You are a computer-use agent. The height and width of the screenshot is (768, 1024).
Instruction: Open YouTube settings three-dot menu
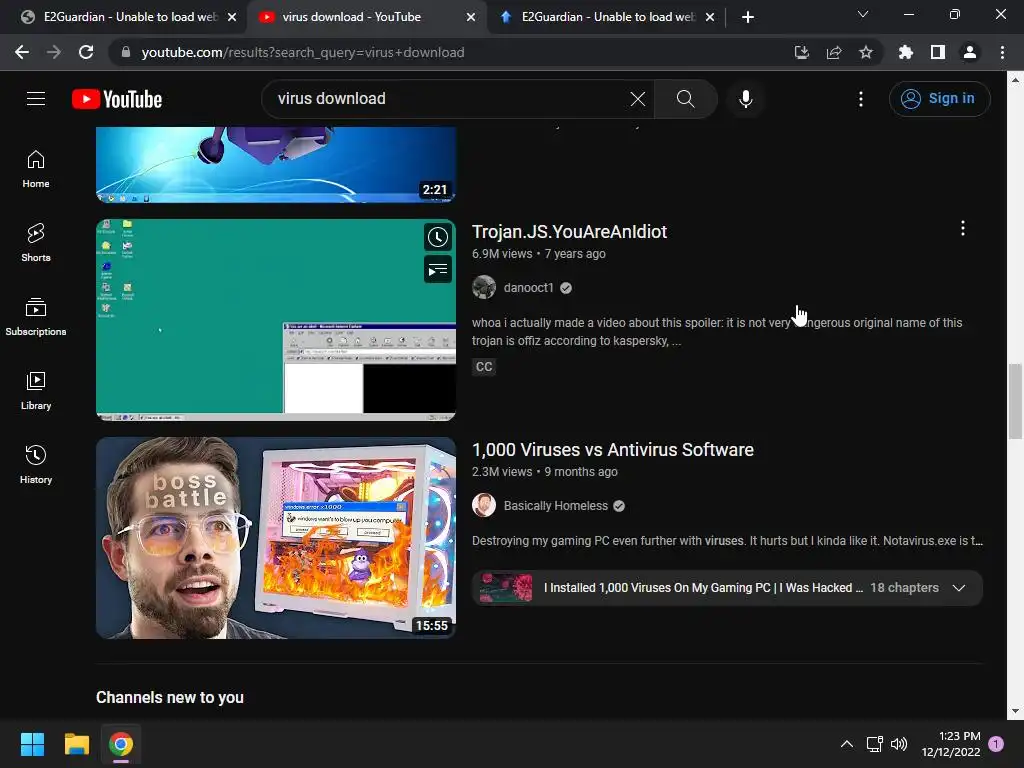coord(861,99)
